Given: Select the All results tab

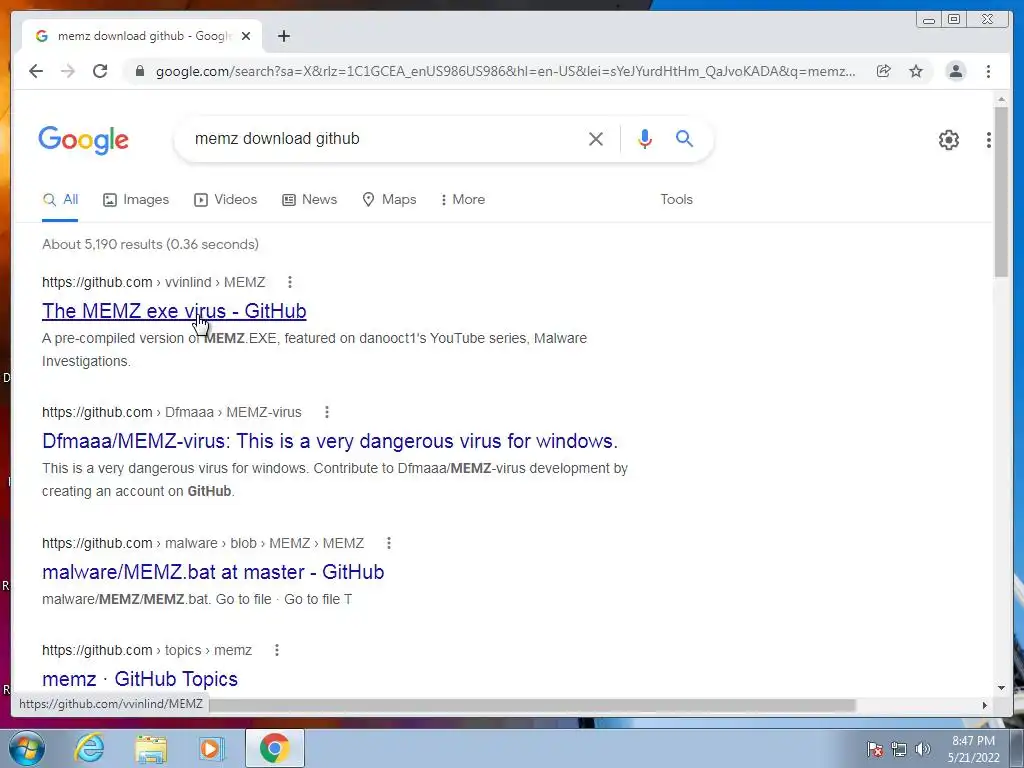Looking at the screenshot, I should tap(60, 199).
